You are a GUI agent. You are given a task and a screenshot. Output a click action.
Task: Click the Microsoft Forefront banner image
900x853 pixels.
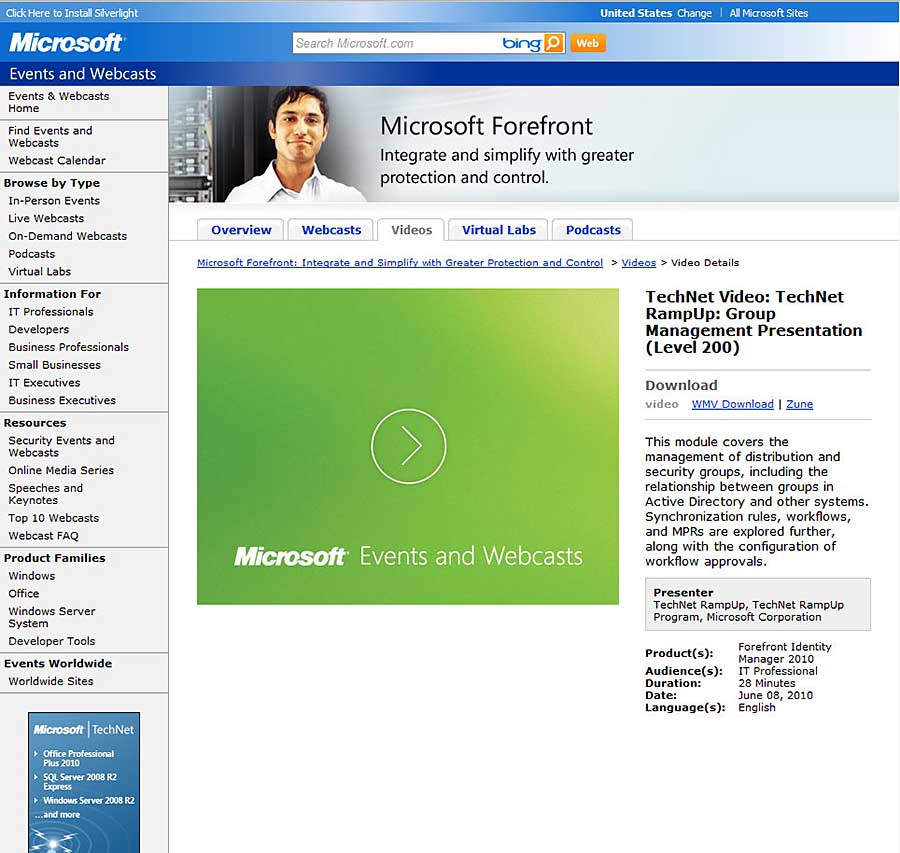[534, 144]
